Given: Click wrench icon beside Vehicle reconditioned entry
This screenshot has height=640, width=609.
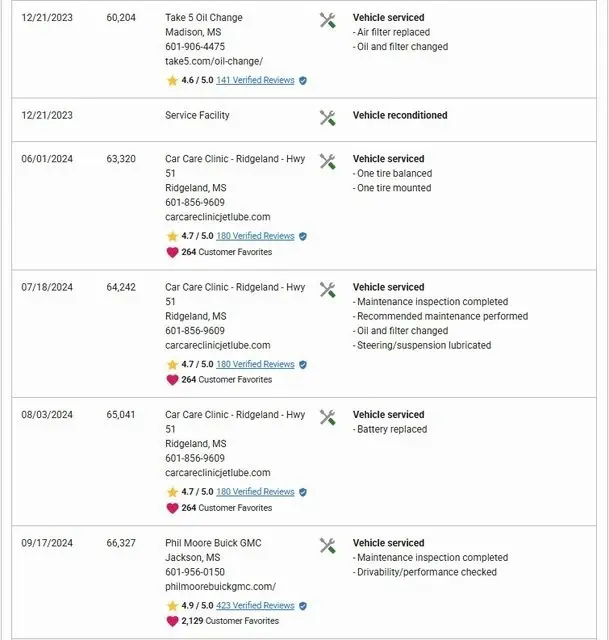Looking at the screenshot, I should 327,118.
